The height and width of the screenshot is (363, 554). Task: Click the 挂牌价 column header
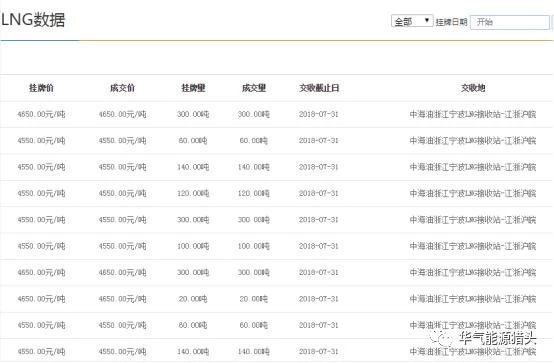41,88
